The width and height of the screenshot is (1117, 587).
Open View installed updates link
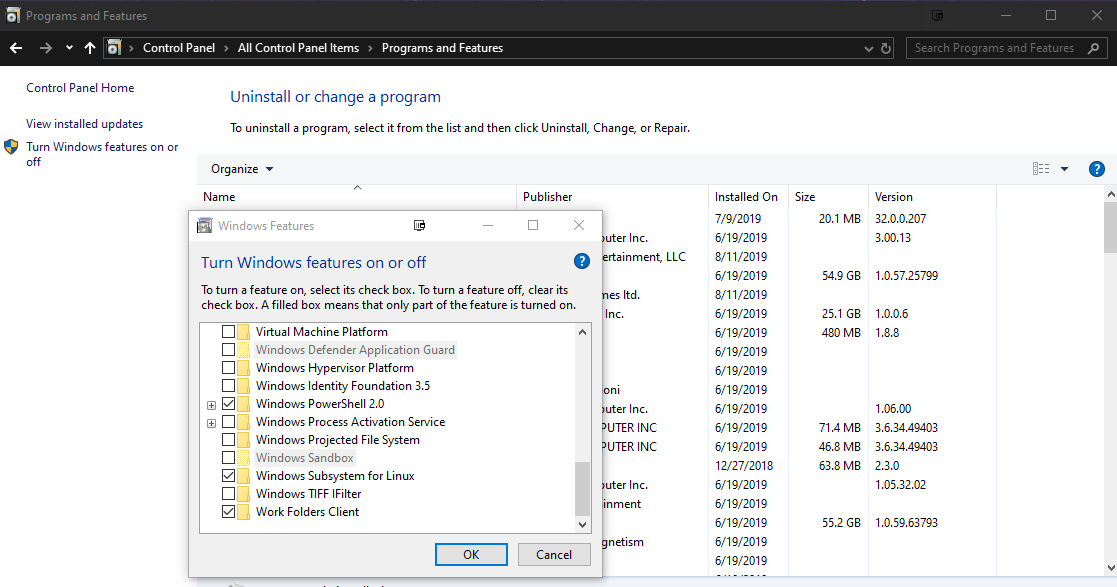85,123
